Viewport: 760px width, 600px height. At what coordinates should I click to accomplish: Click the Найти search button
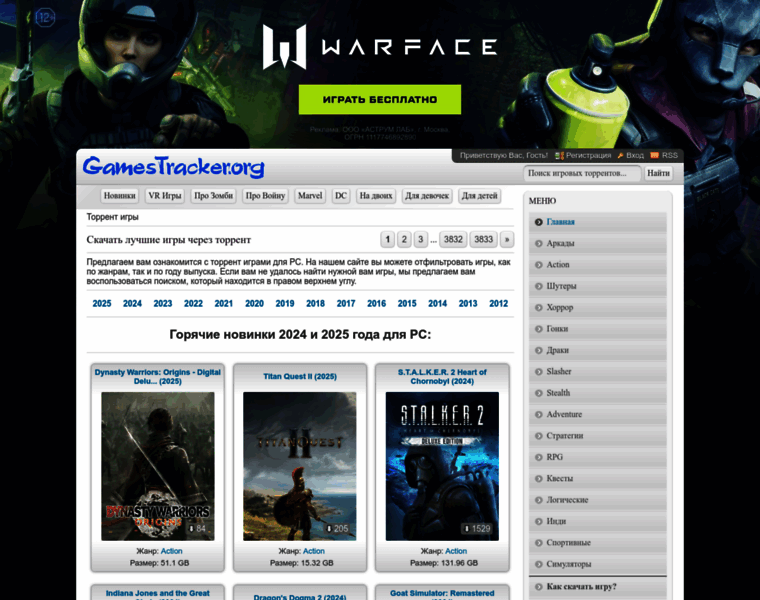coord(658,173)
